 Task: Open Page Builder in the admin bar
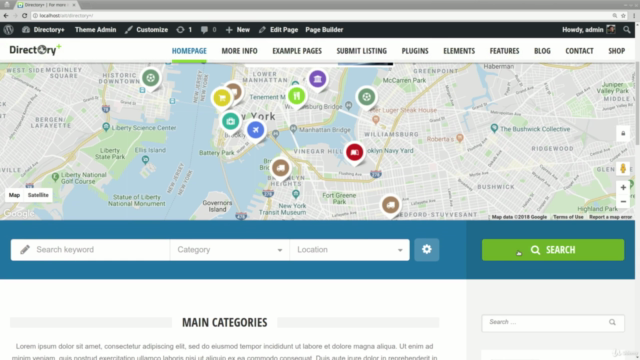click(324, 30)
